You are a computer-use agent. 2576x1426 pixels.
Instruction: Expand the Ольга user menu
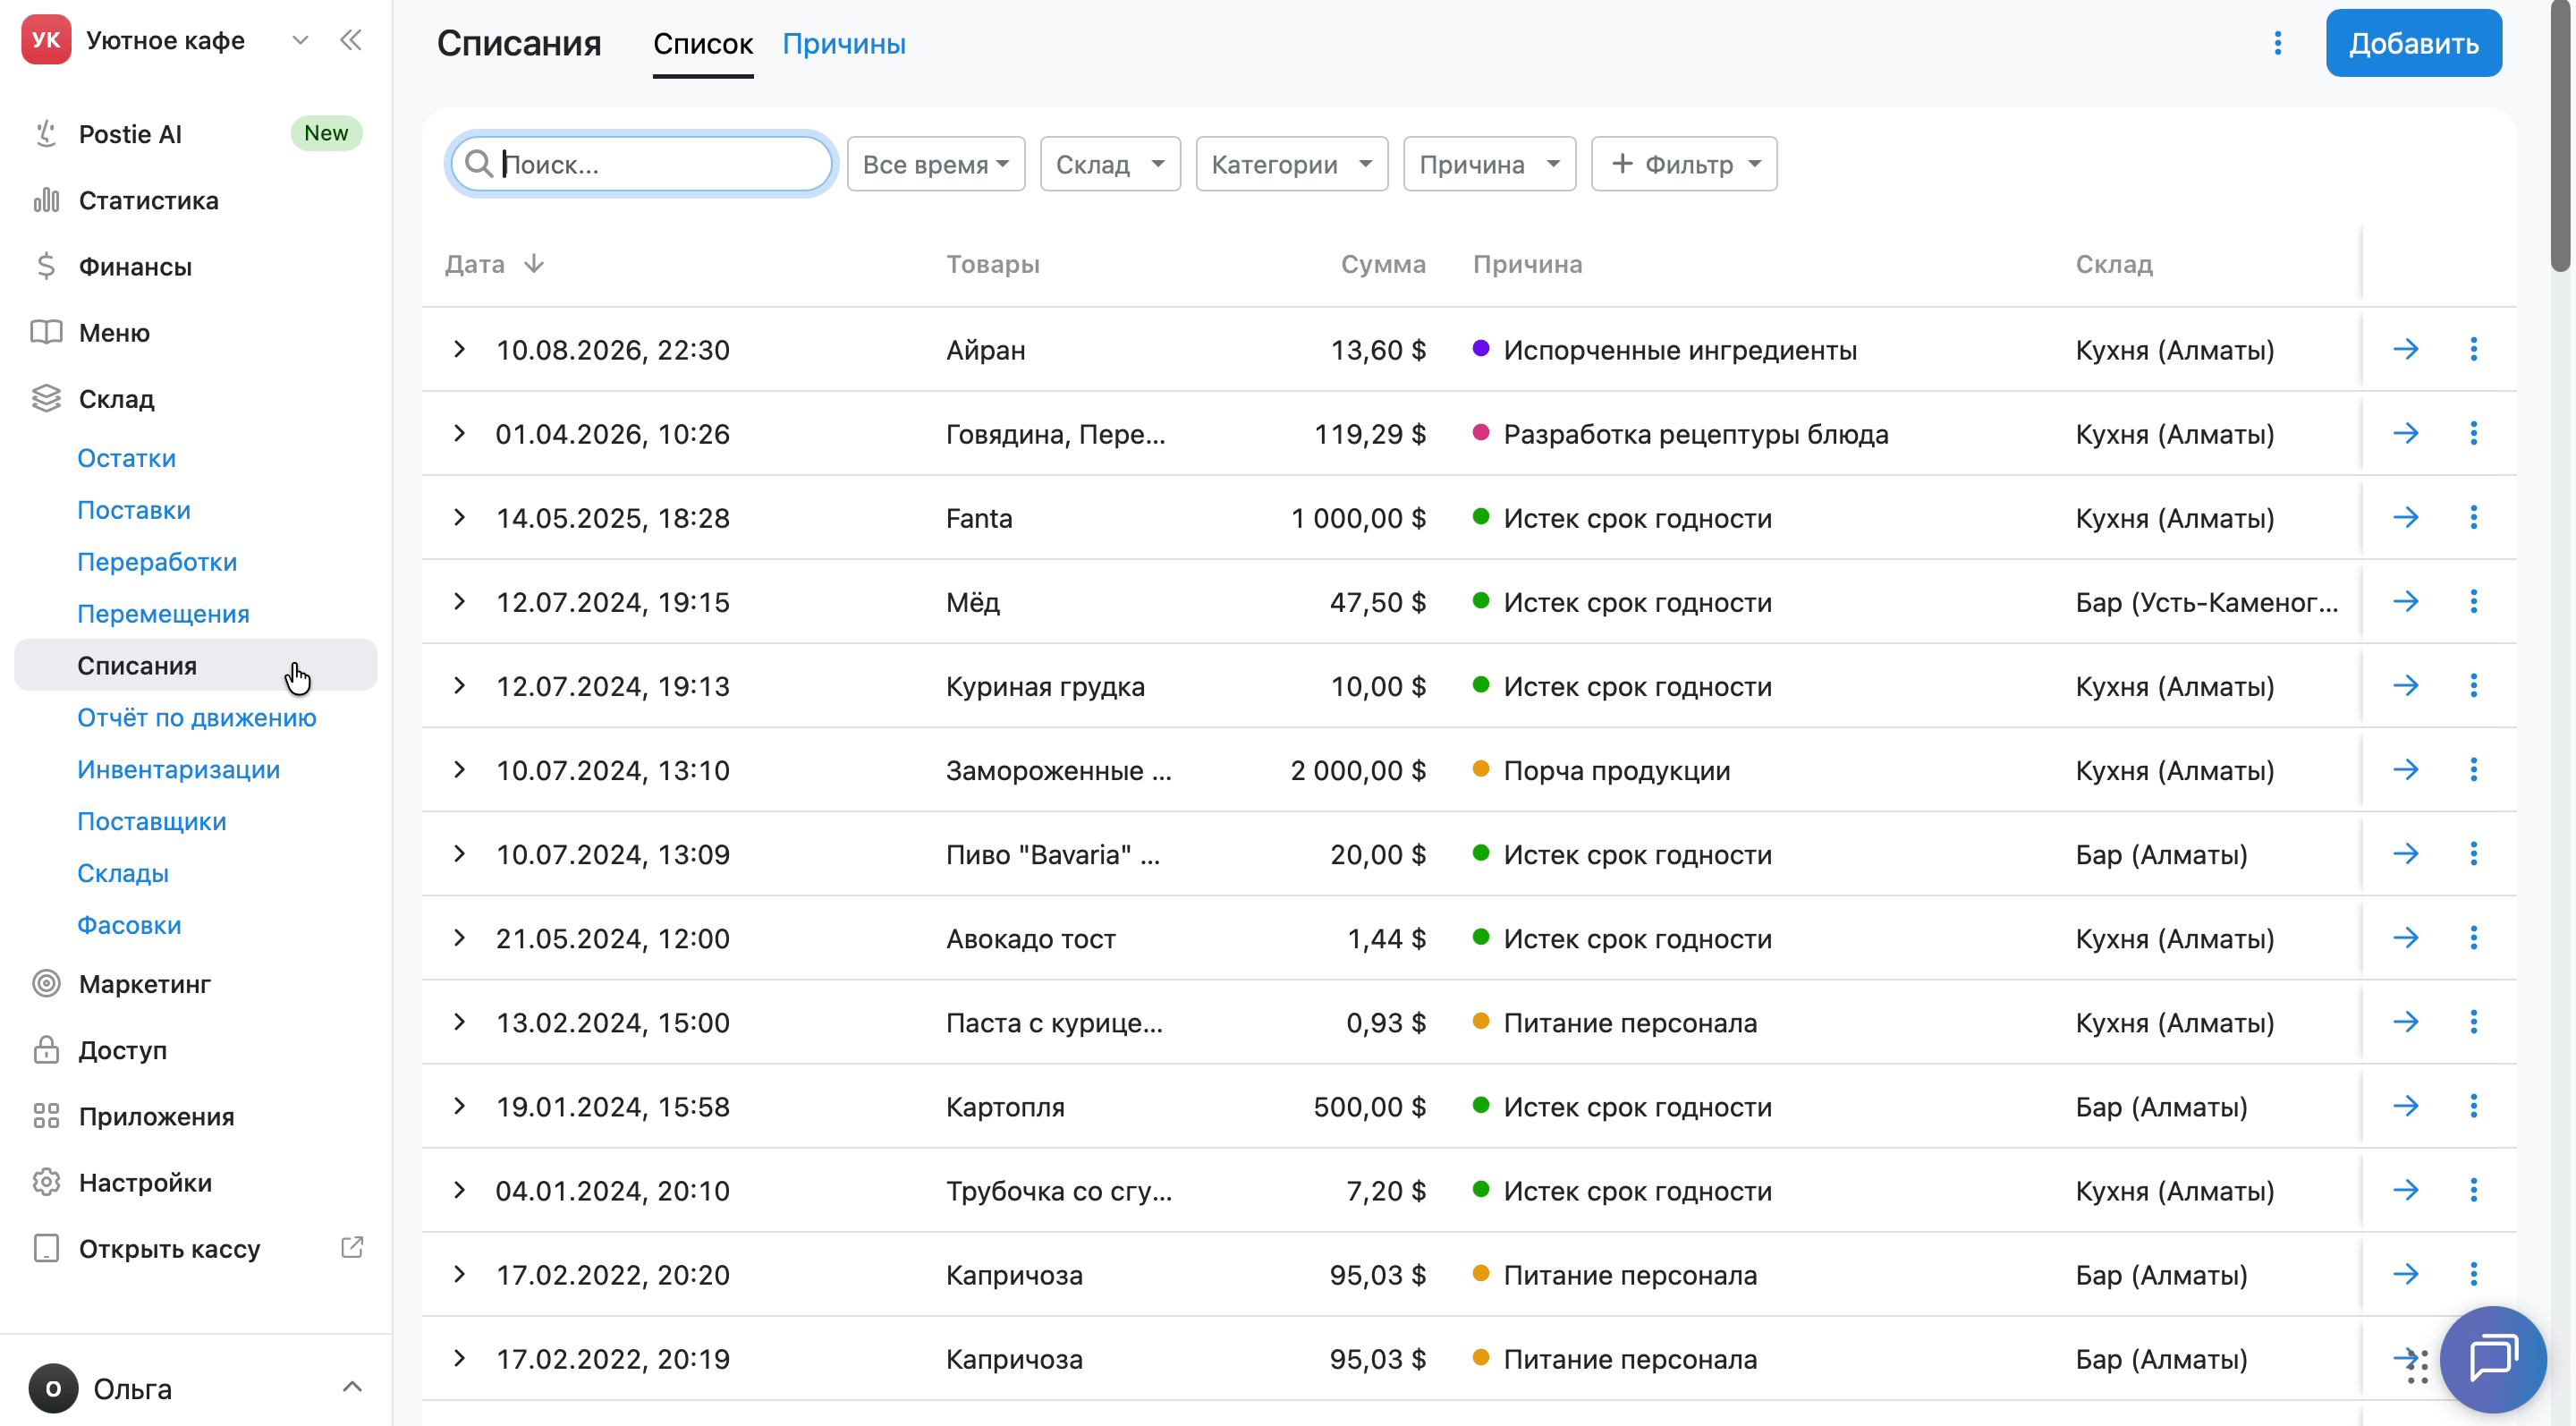(196, 1388)
